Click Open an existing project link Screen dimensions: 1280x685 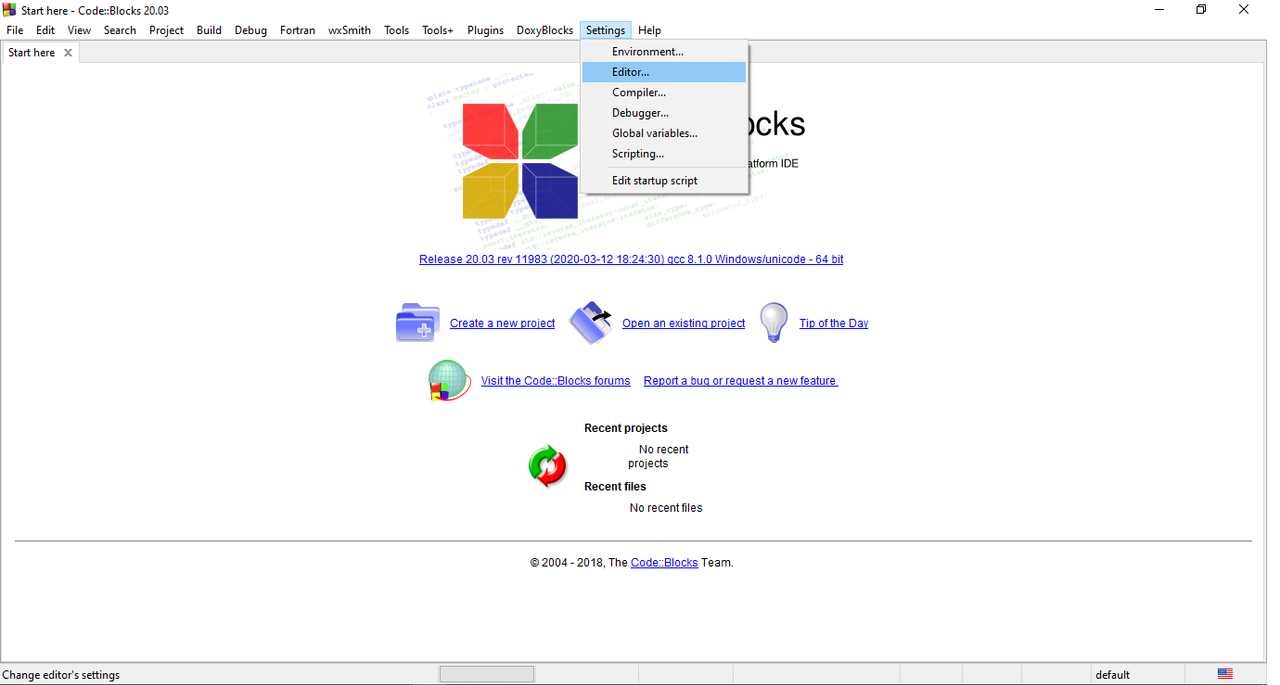pos(684,324)
